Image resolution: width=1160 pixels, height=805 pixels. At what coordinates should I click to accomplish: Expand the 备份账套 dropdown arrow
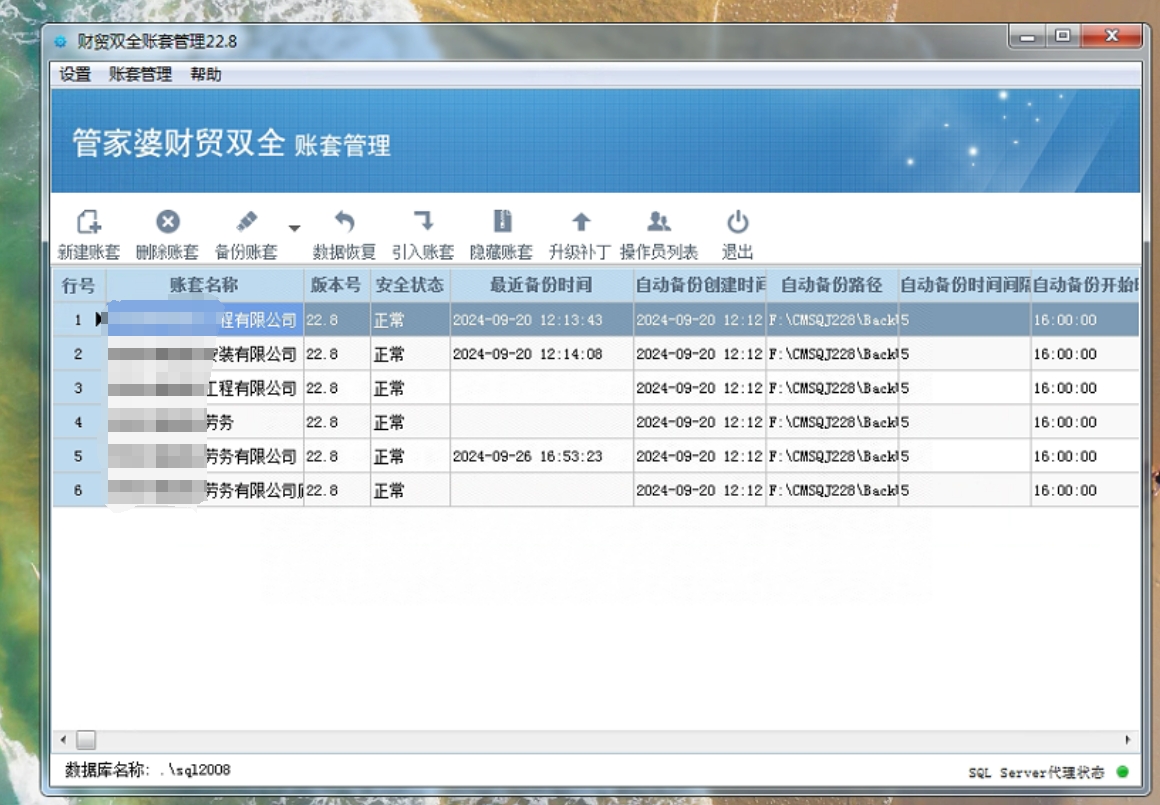tap(294, 228)
